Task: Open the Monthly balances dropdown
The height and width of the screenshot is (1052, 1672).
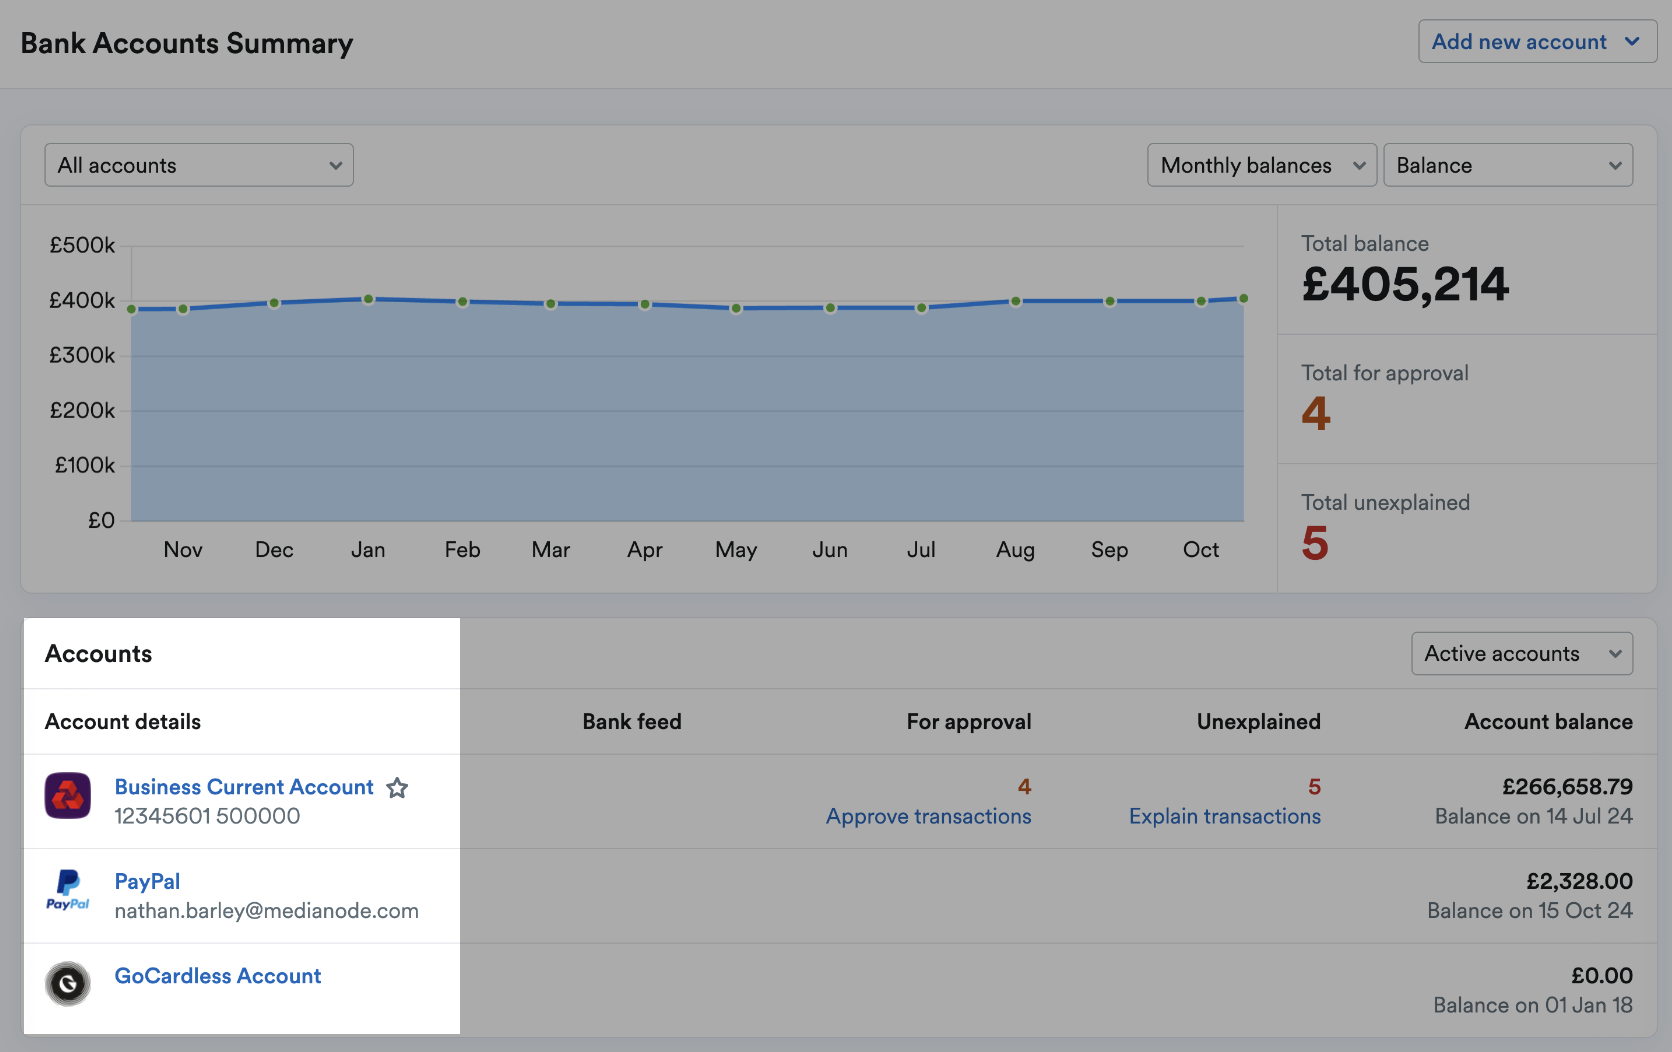Action: (x=1261, y=165)
